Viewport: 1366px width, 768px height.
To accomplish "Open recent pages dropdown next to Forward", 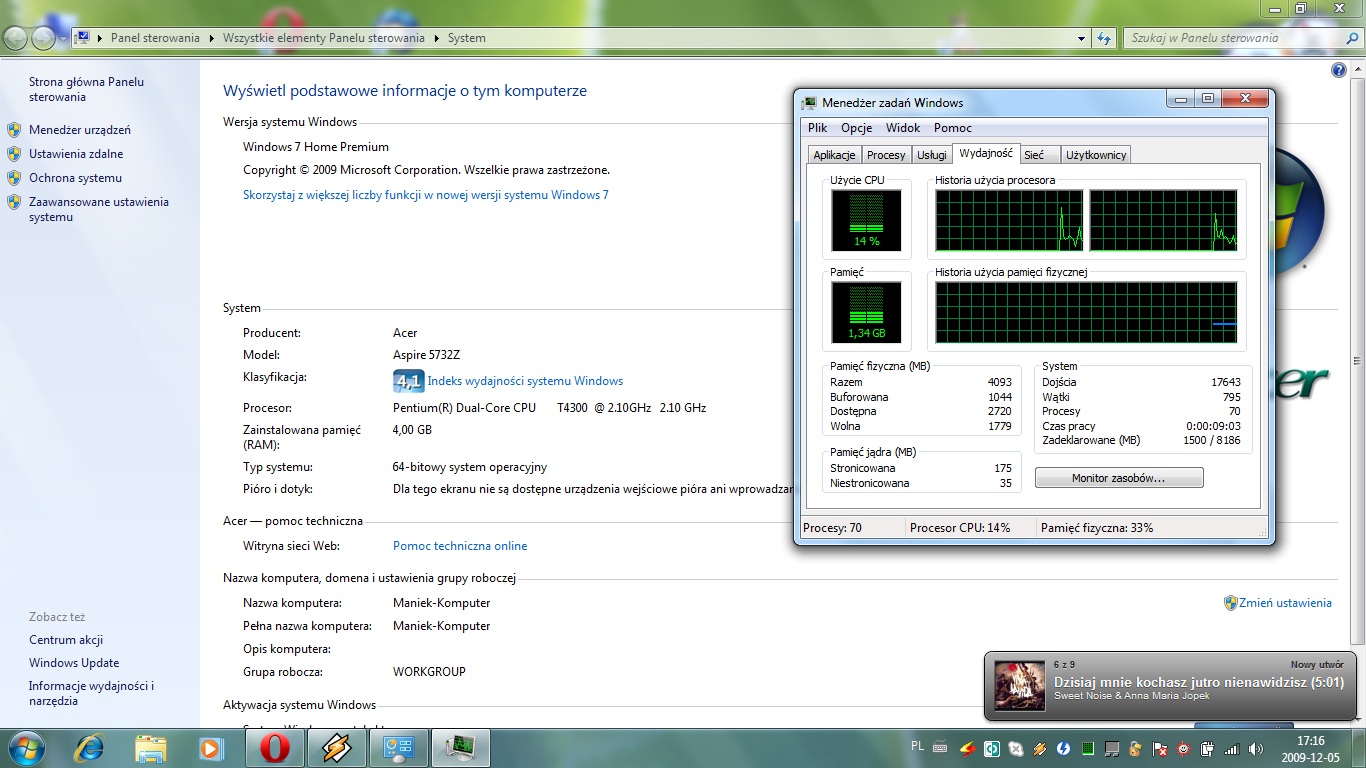I will pos(63,38).
